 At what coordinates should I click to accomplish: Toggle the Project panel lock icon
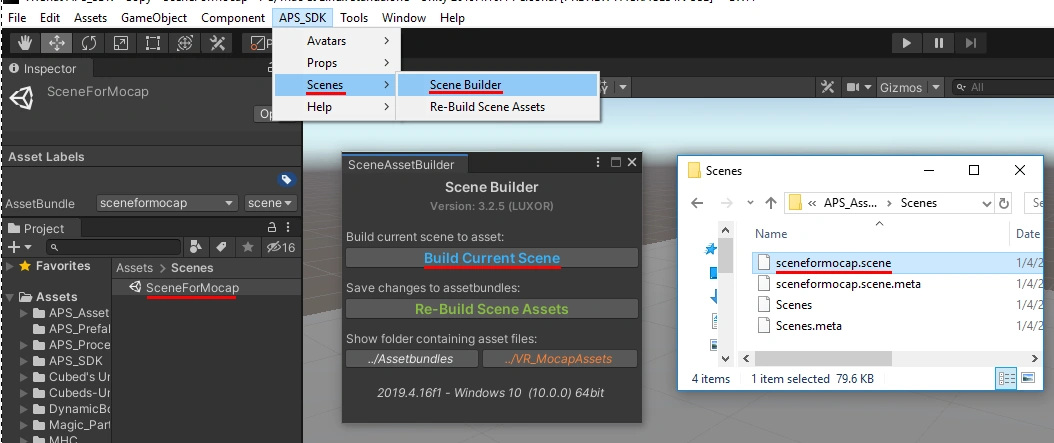tap(272, 227)
